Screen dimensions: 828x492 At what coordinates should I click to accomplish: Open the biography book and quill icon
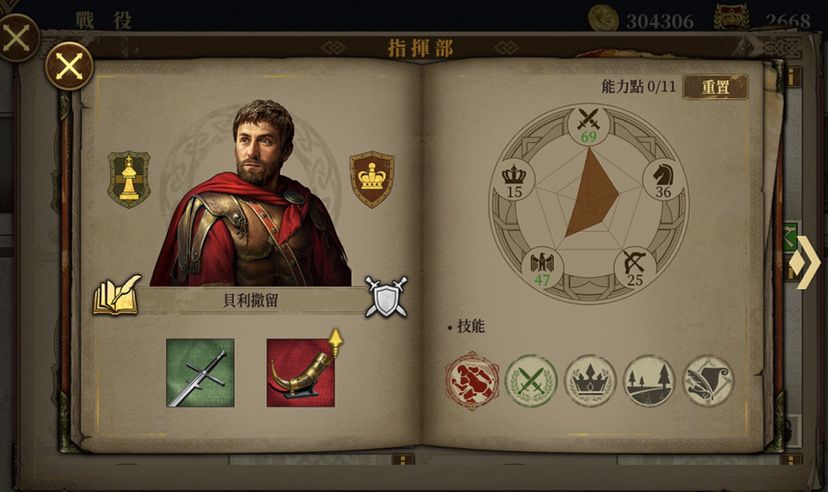[x=117, y=296]
